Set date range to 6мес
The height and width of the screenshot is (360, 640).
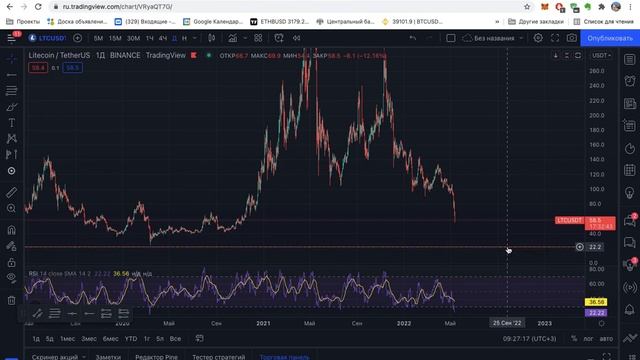pyautogui.click(x=110, y=338)
